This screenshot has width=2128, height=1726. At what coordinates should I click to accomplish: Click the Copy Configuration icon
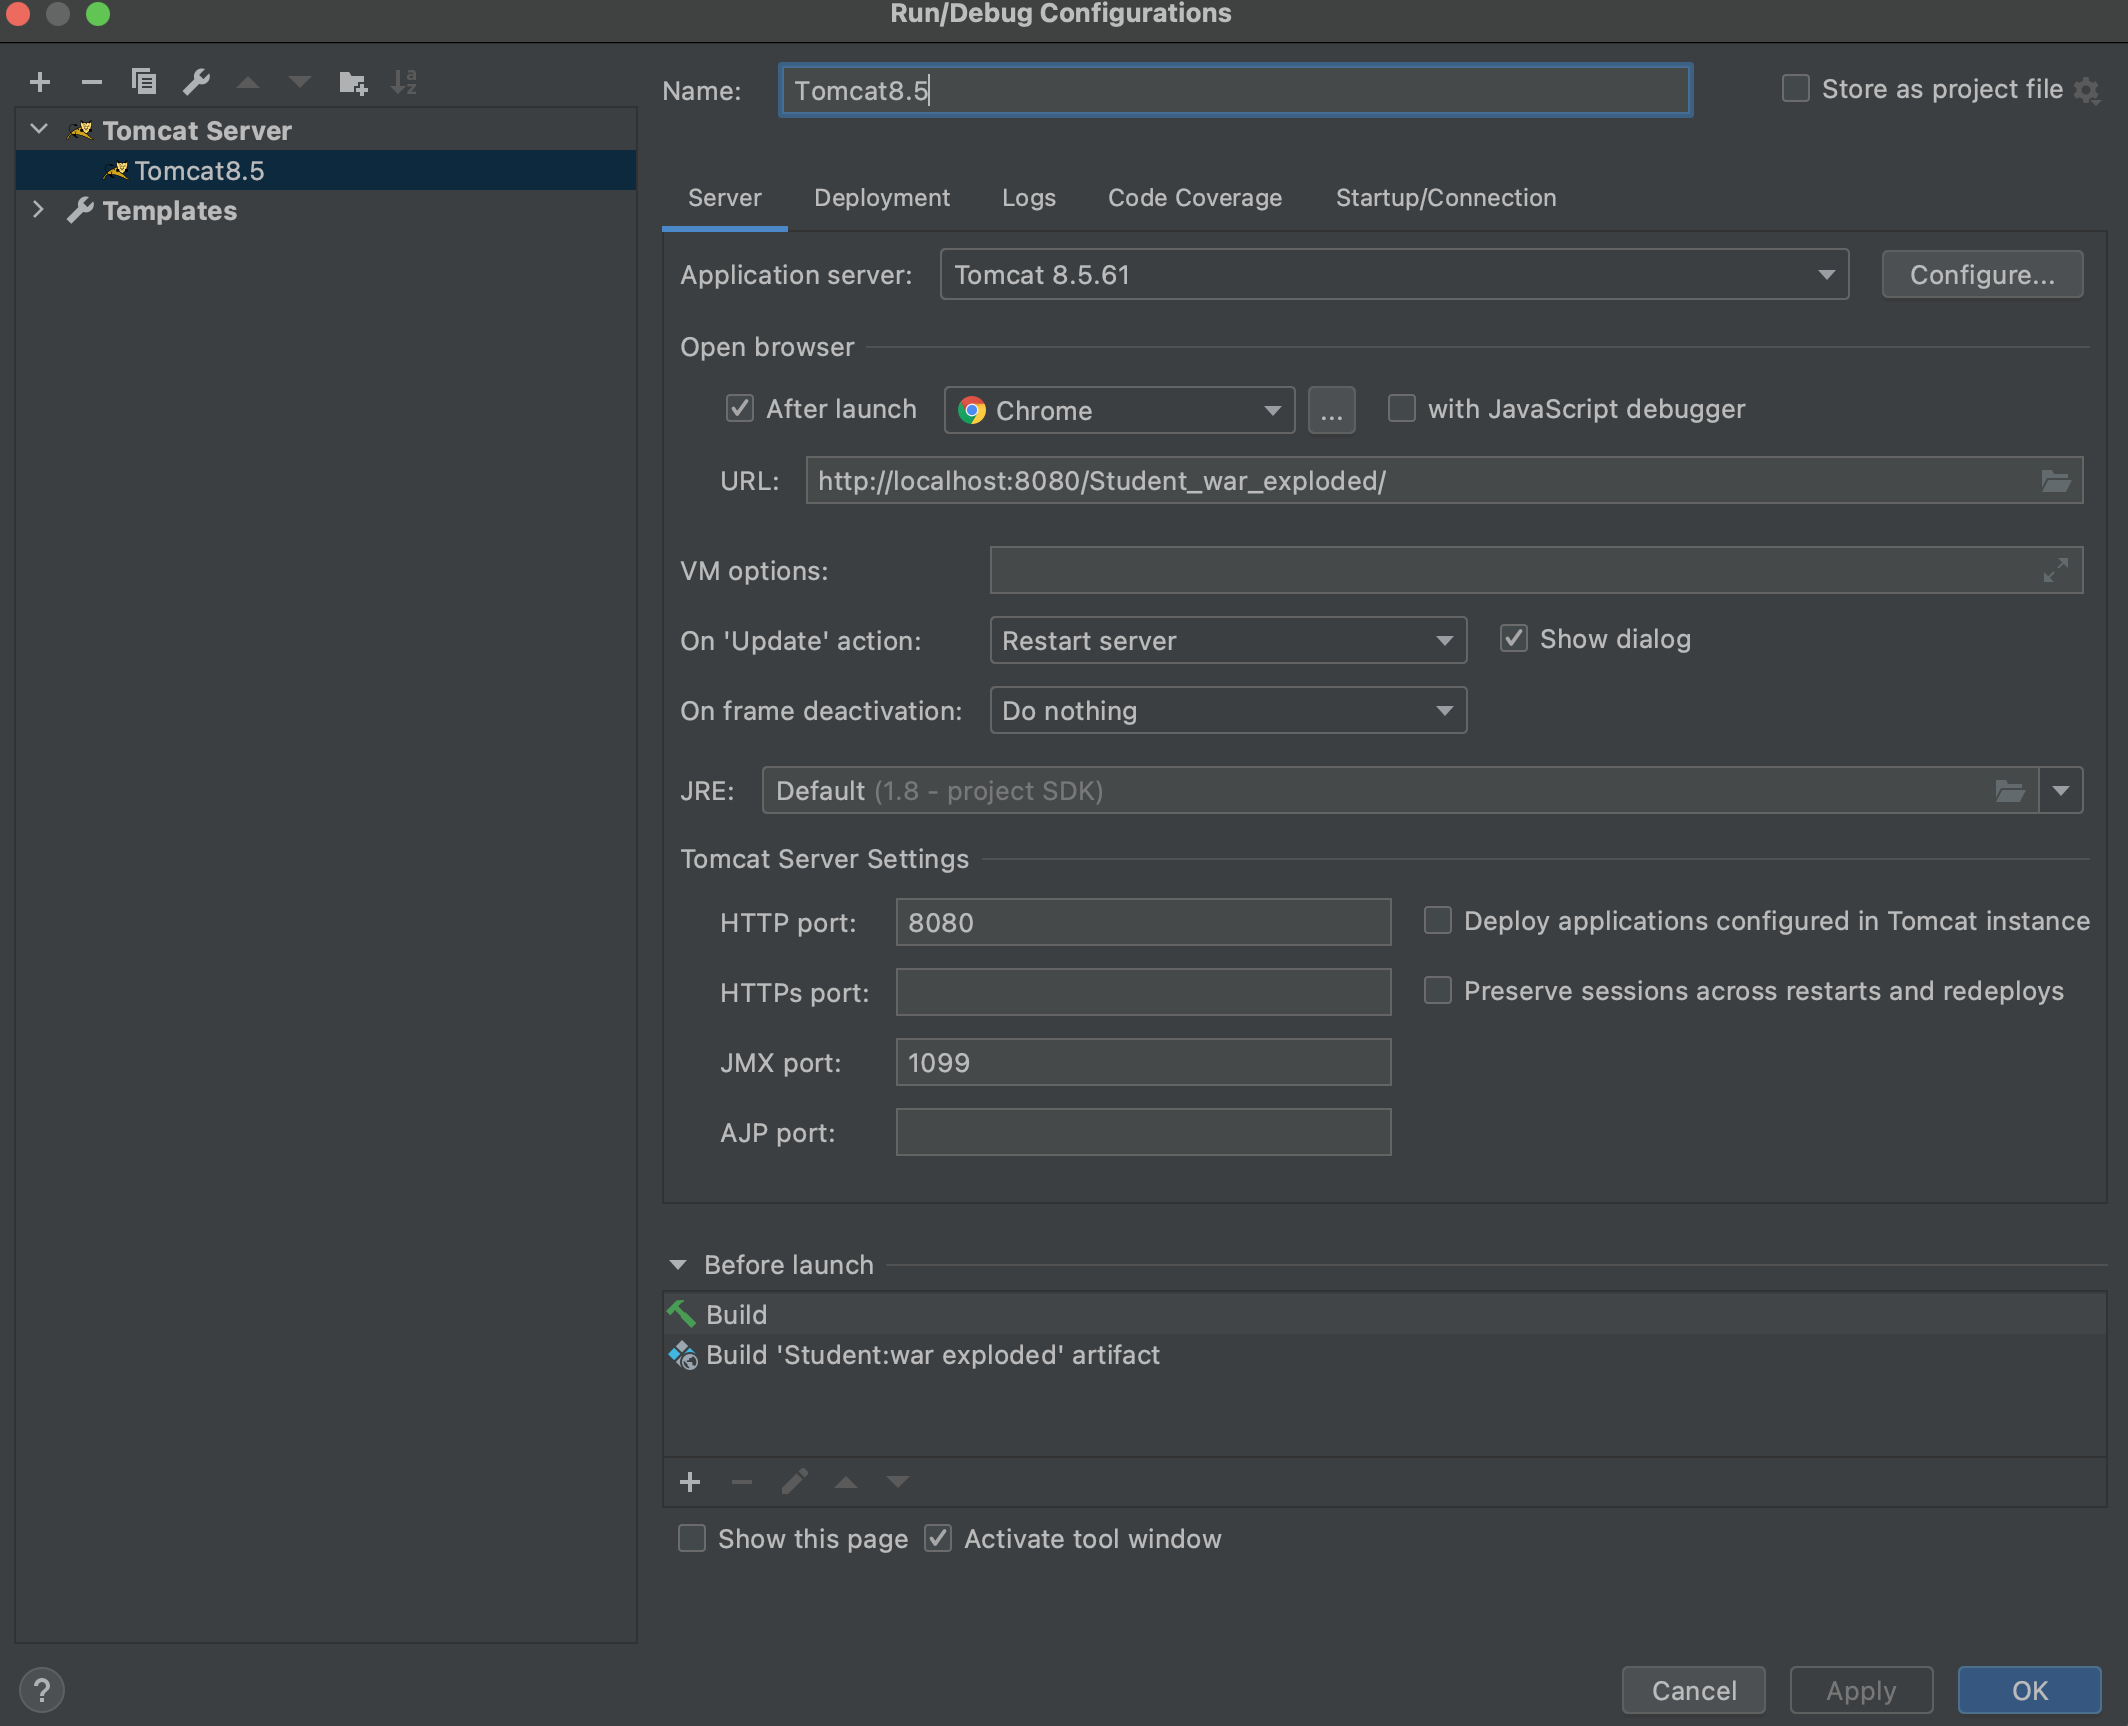[144, 82]
